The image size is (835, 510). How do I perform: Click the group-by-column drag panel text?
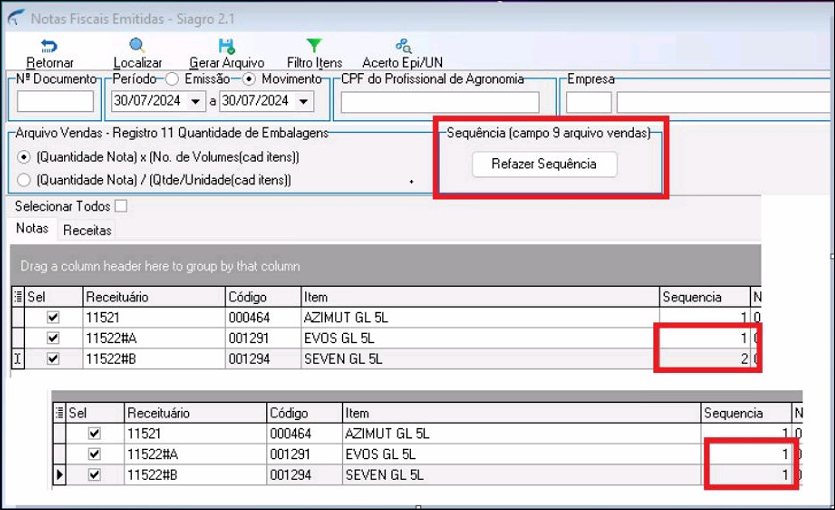(160, 266)
